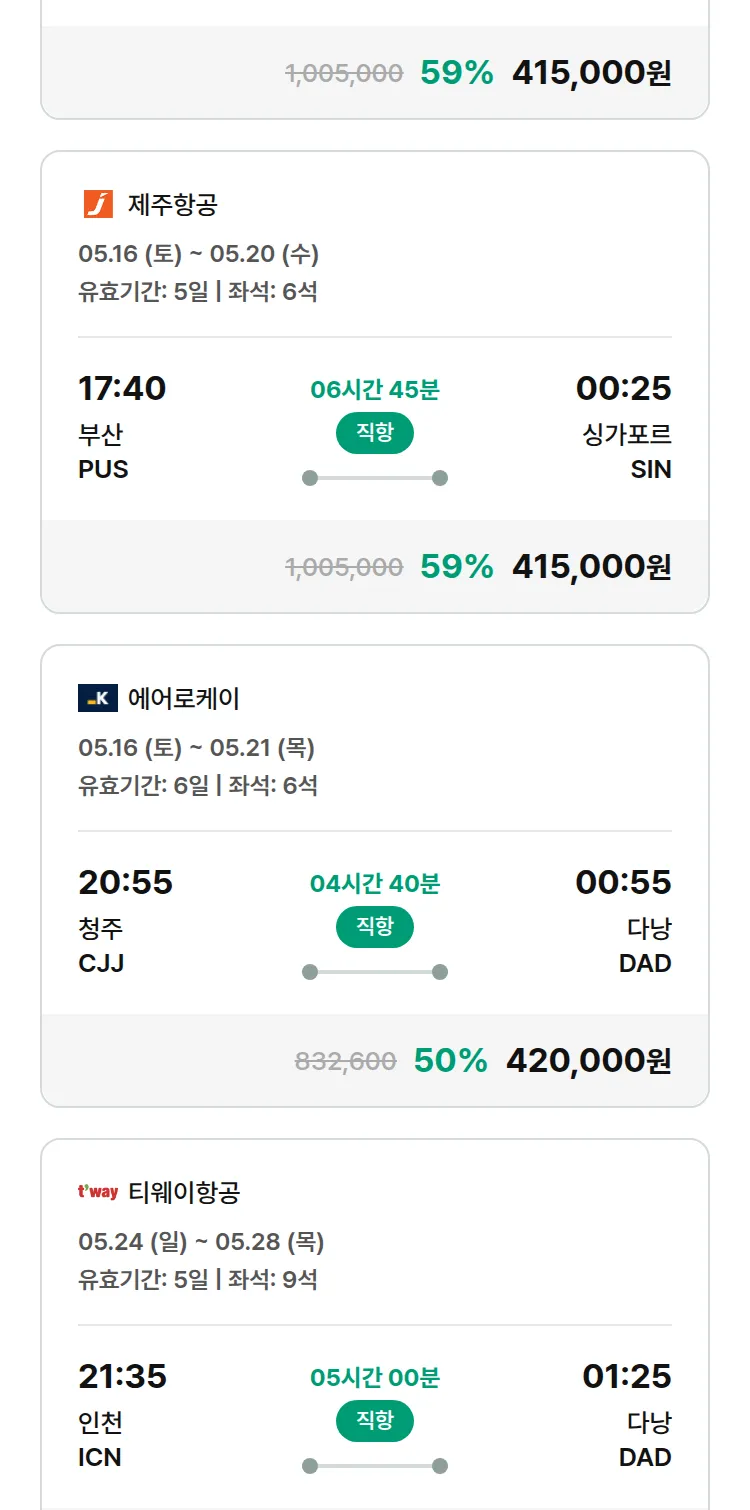Tap the 직항 badge on the Busan–Singapore flight
Screen dimensions: 750x1510
[x=374, y=433]
